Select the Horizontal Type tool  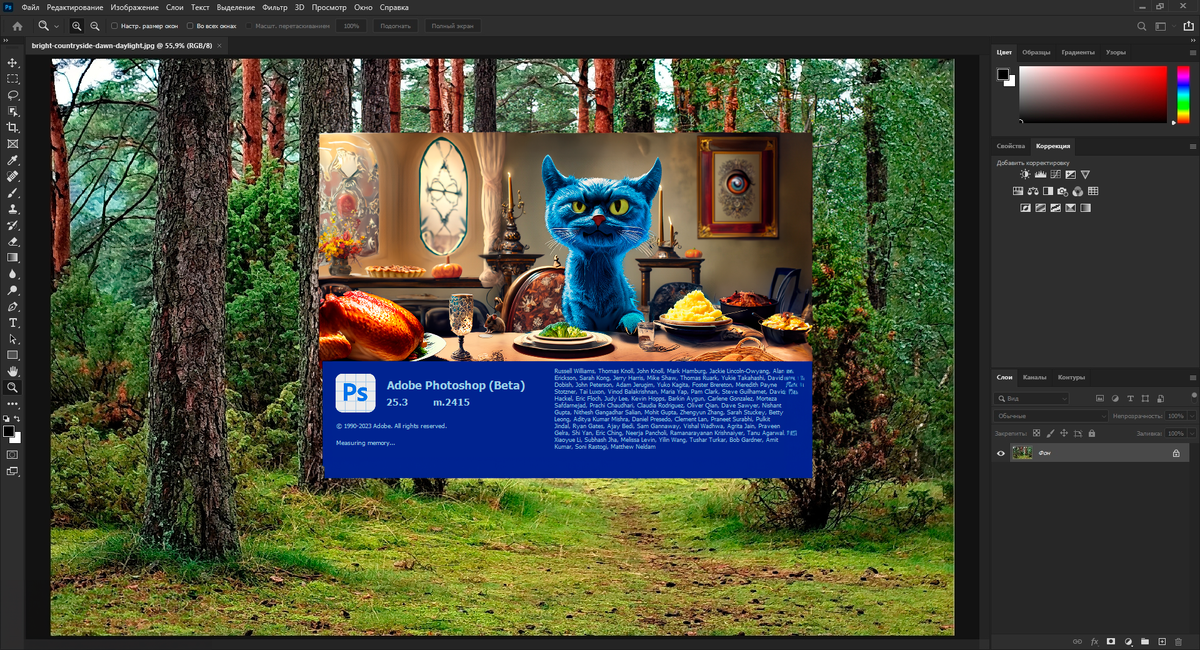13,322
